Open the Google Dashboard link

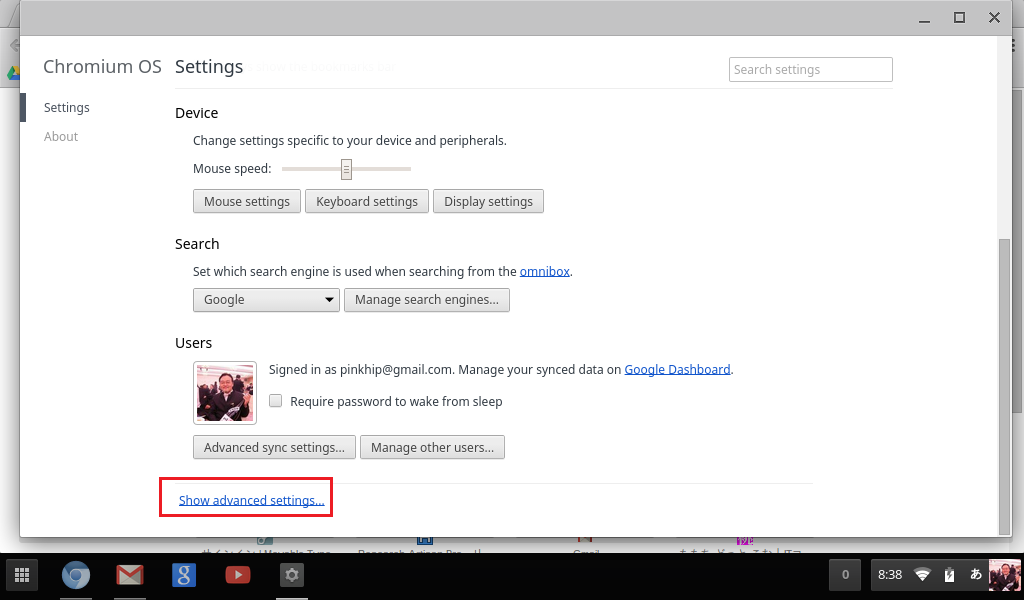click(x=677, y=370)
